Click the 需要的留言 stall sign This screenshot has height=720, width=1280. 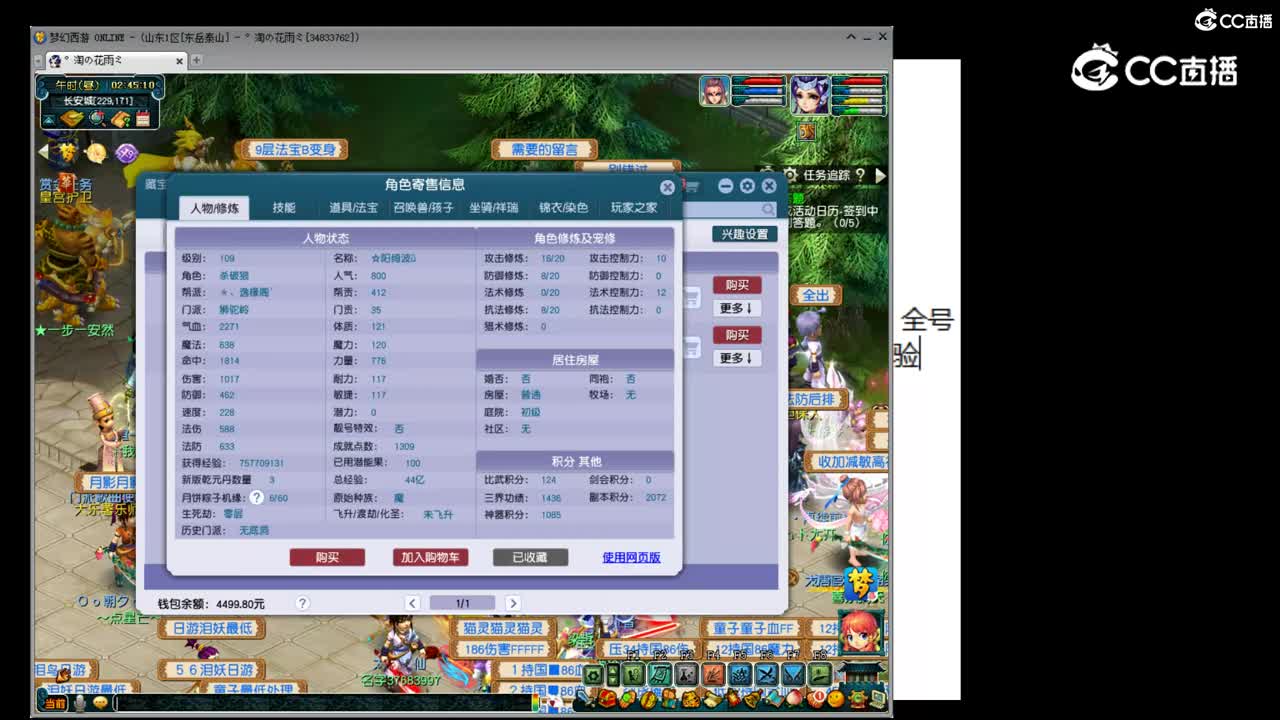544,149
